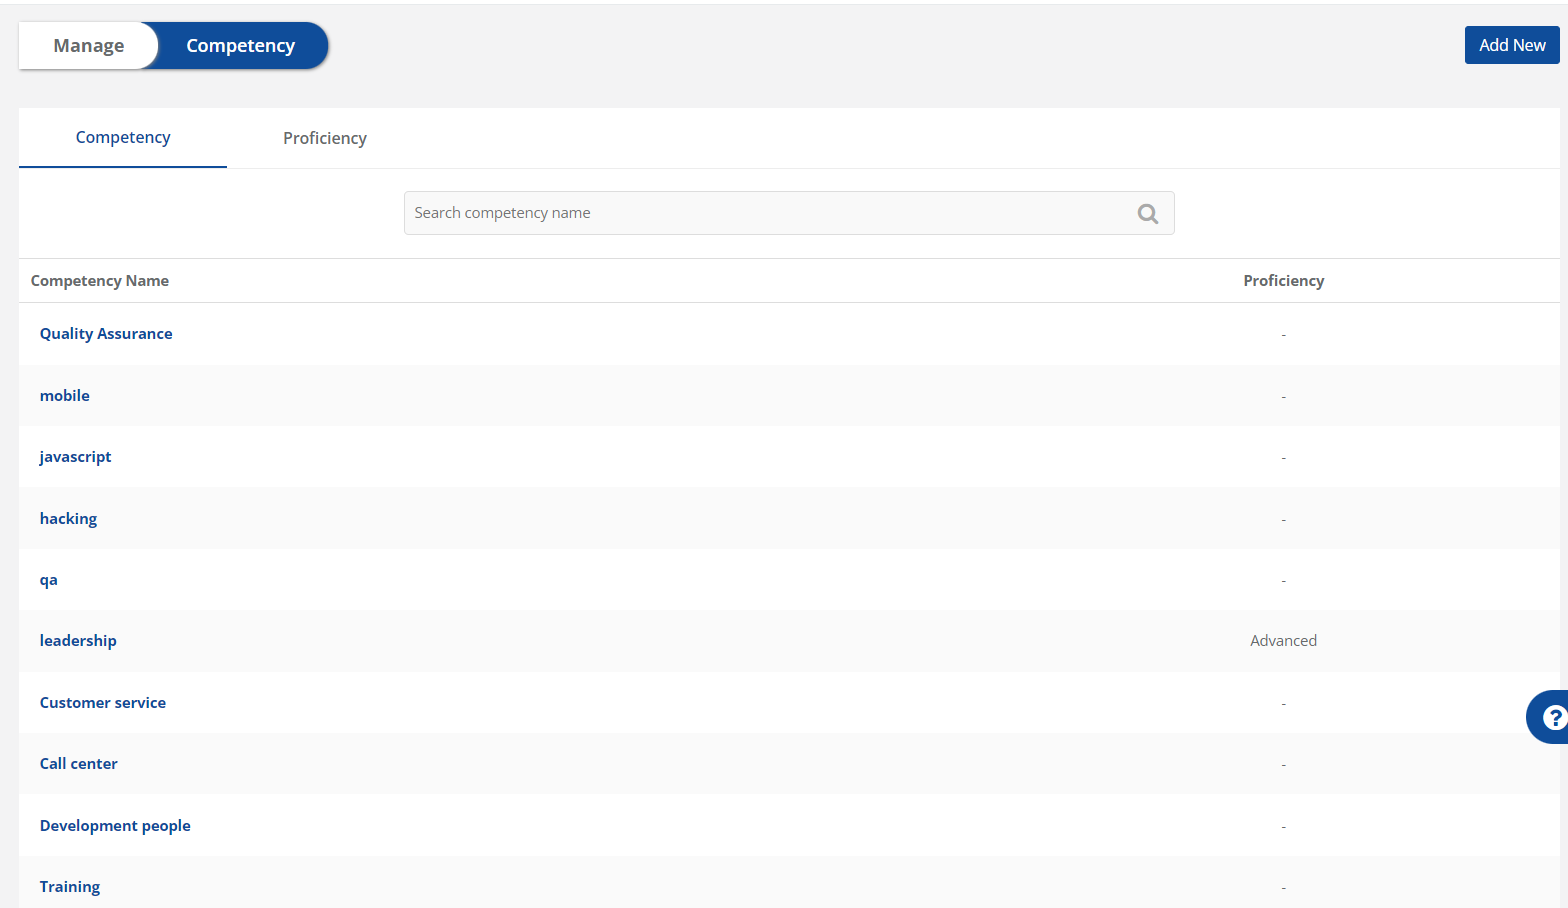Open the javascript competency

75,457
